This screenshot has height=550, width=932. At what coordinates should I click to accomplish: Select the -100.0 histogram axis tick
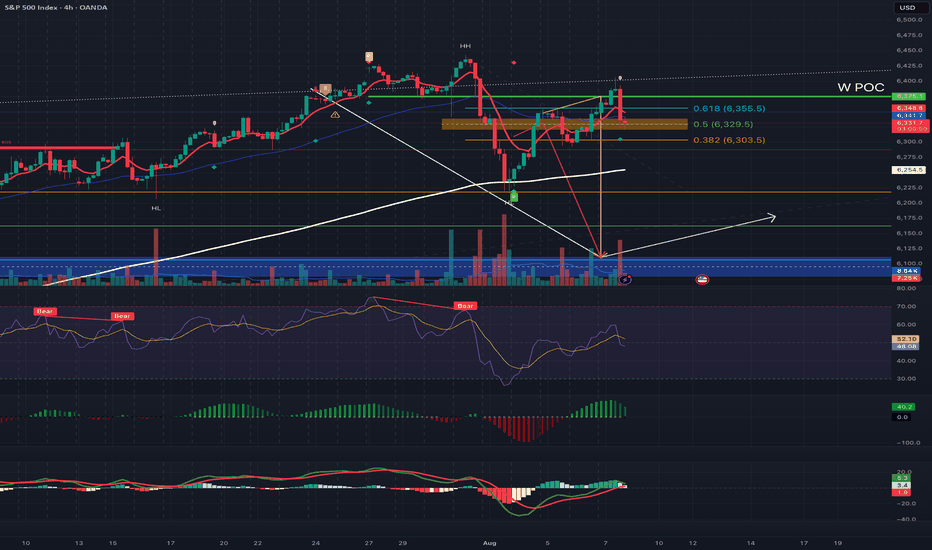908,443
